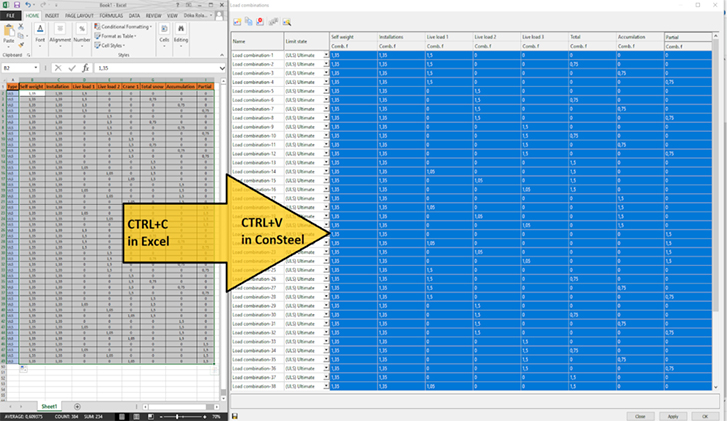Expand the Conditional Formatting dropdown
This screenshot has width=727, height=421.
[124, 27]
